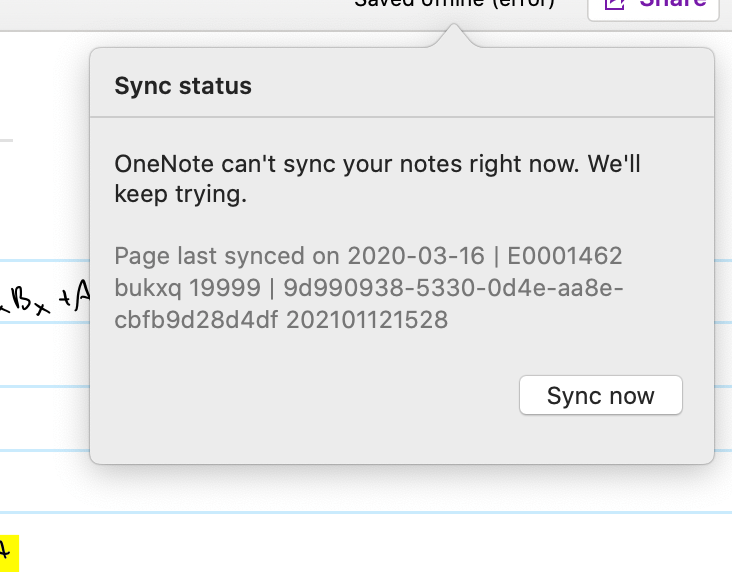Click empty popover area beside Sync now
Image resolution: width=732 pixels, height=572 pixels.
300,395
